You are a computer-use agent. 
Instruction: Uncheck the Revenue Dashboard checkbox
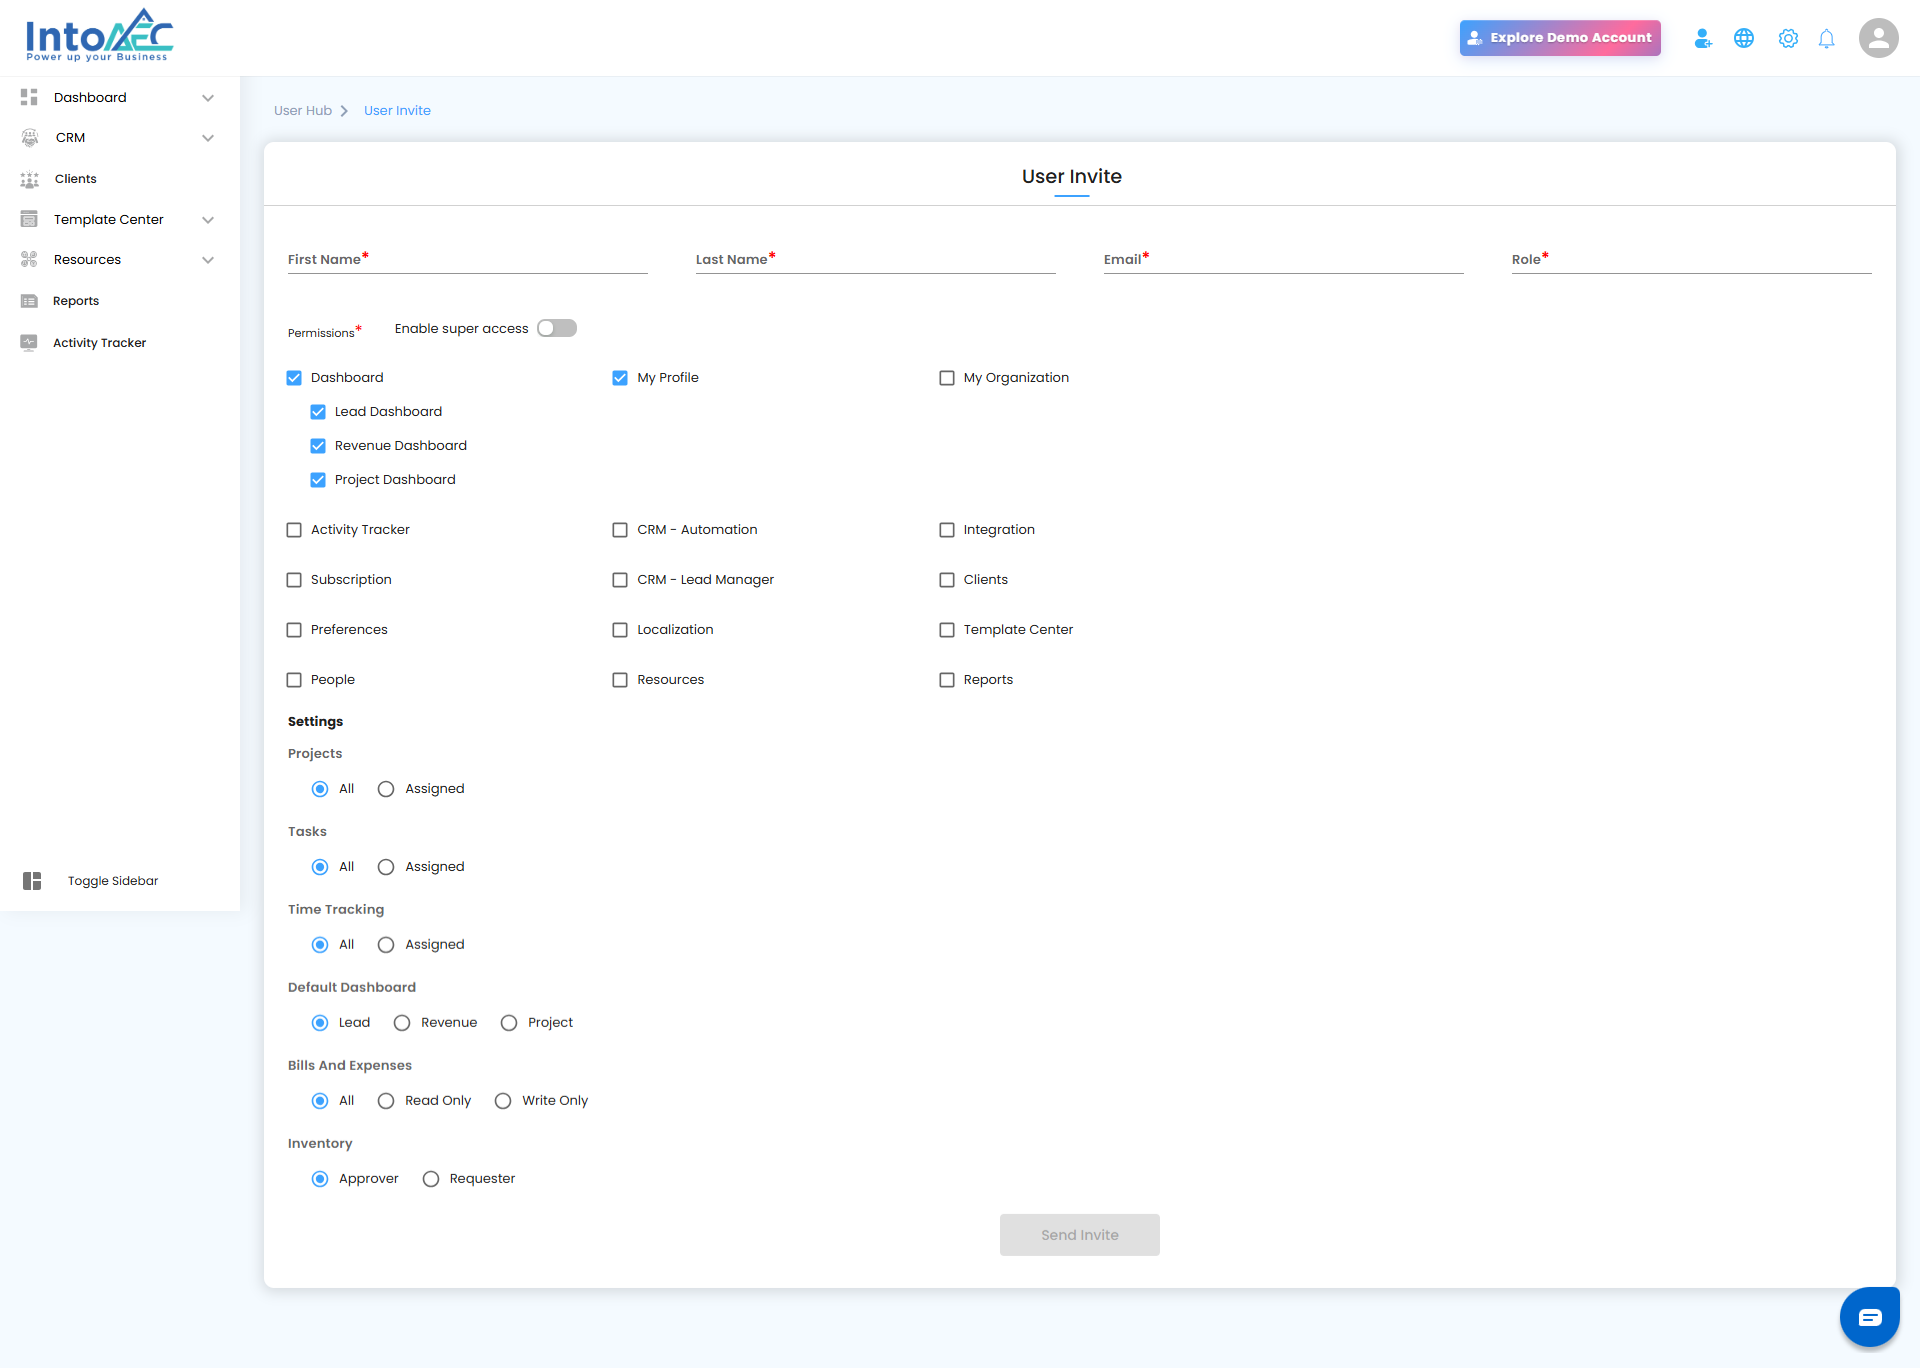pyautogui.click(x=318, y=446)
